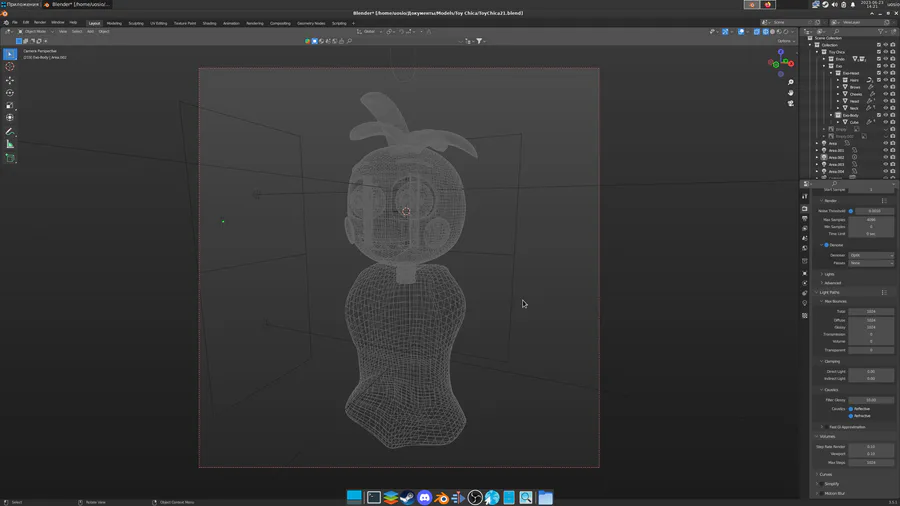Switch to the Geometry Nodes workspace tab
900x506 pixels.
(311, 24)
